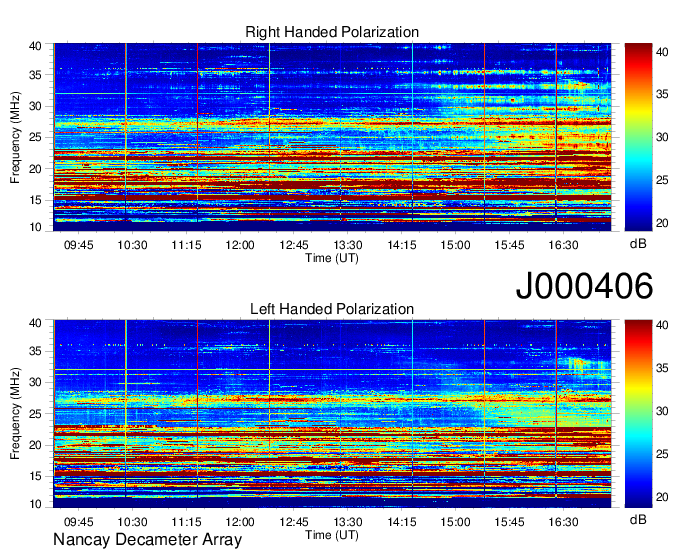Click the '20' dB value on the lower colorbar
The image size is (680, 552).
pyautogui.click(x=662, y=497)
